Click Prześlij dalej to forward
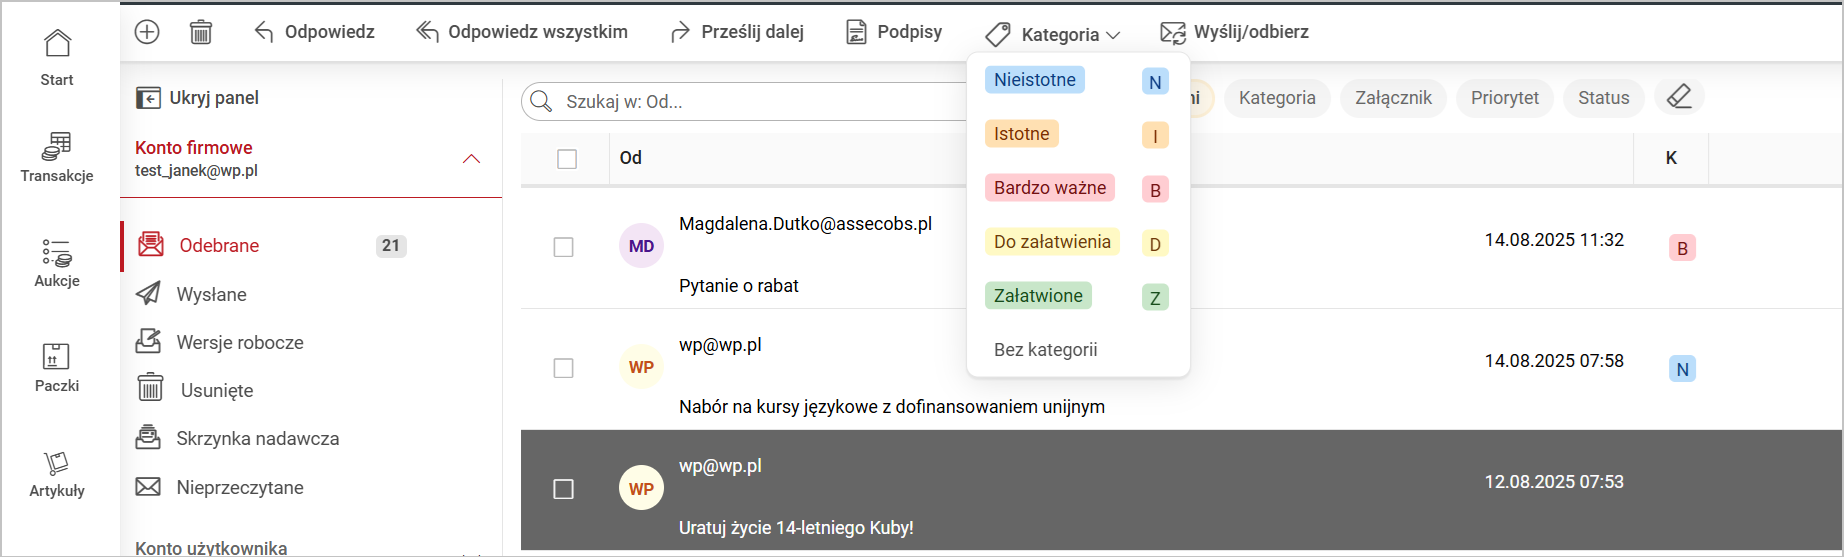1844x557 pixels. [737, 32]
